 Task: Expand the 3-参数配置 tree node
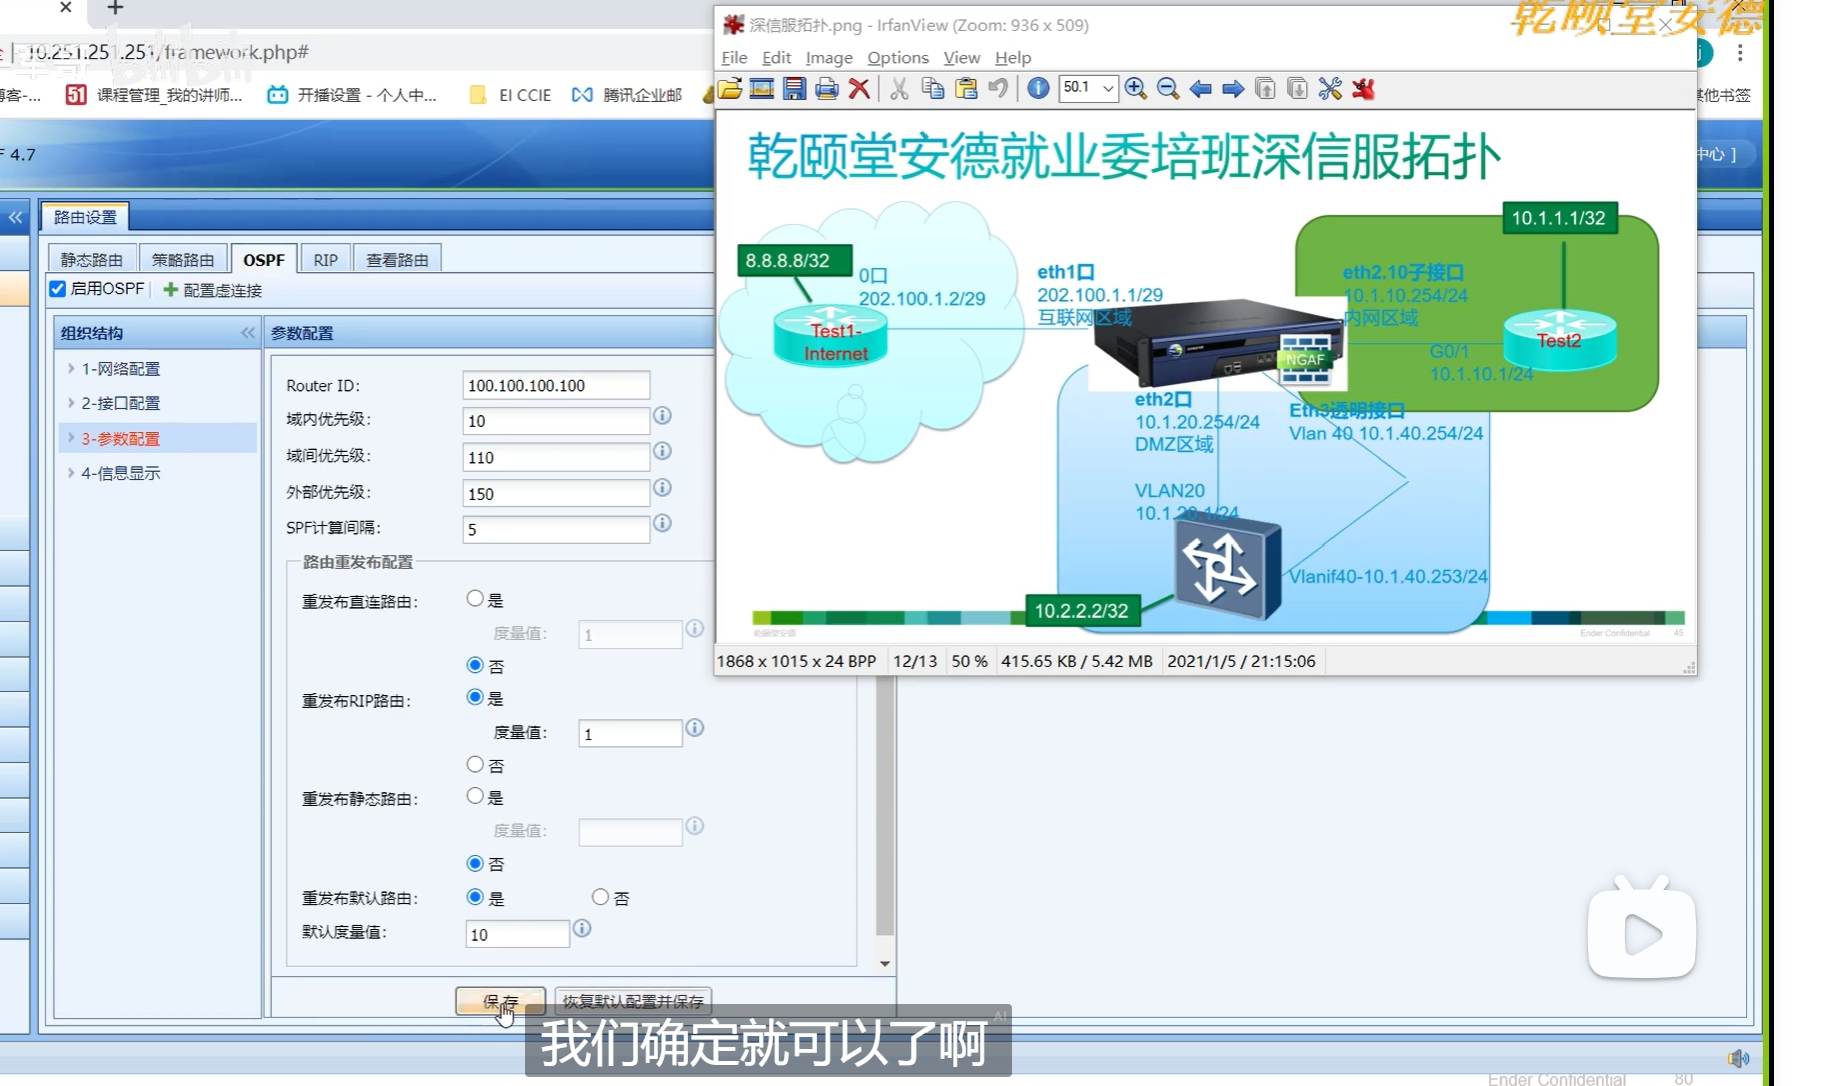click(x=71, y=437)
